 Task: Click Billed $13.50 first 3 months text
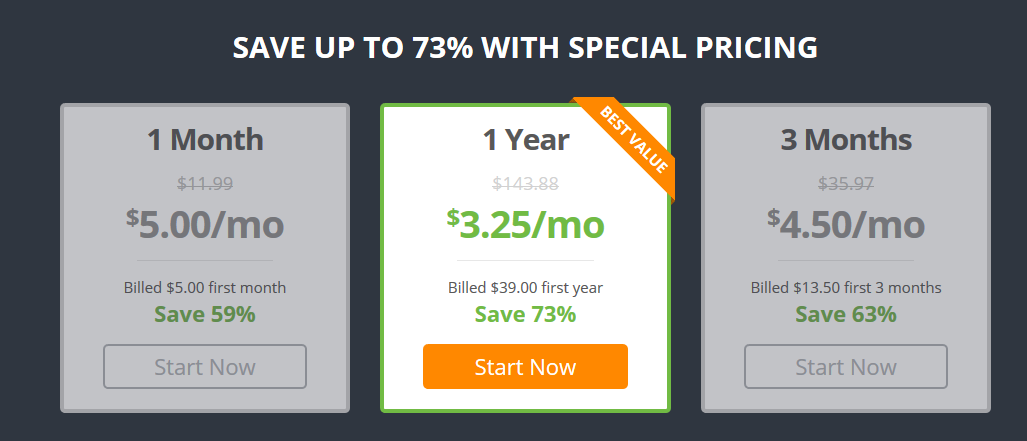coord(846,288)
